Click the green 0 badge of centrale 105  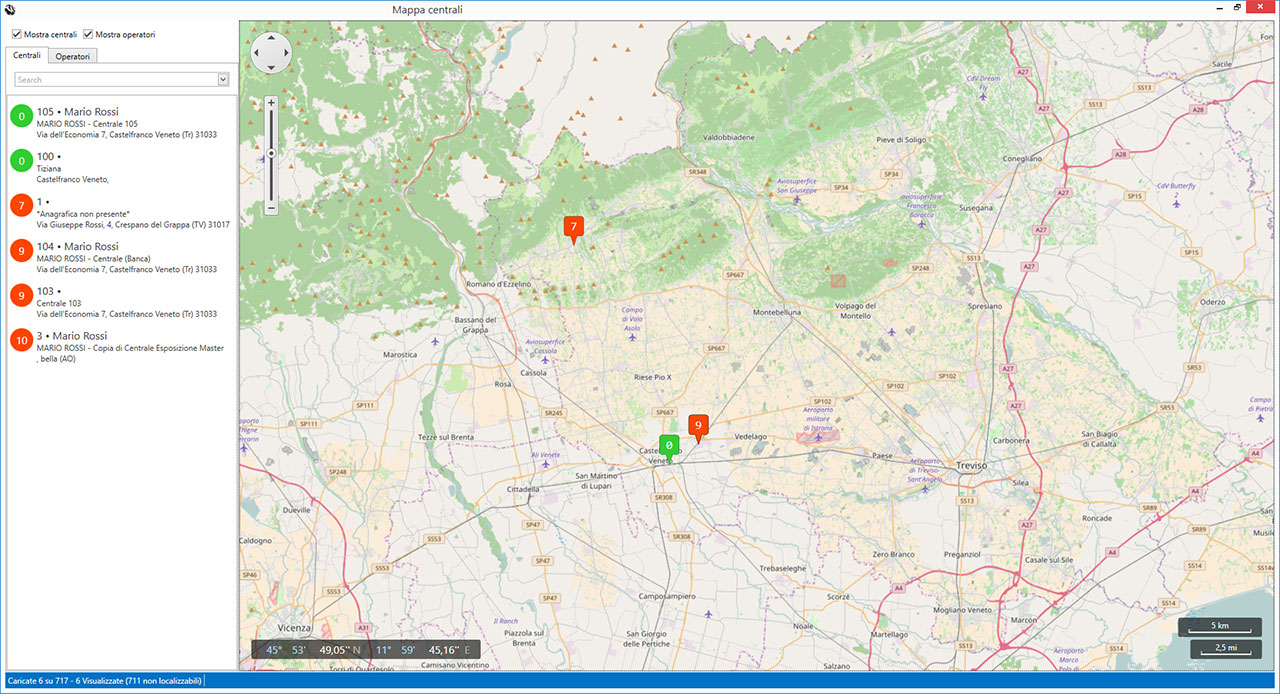coord(21,116)
